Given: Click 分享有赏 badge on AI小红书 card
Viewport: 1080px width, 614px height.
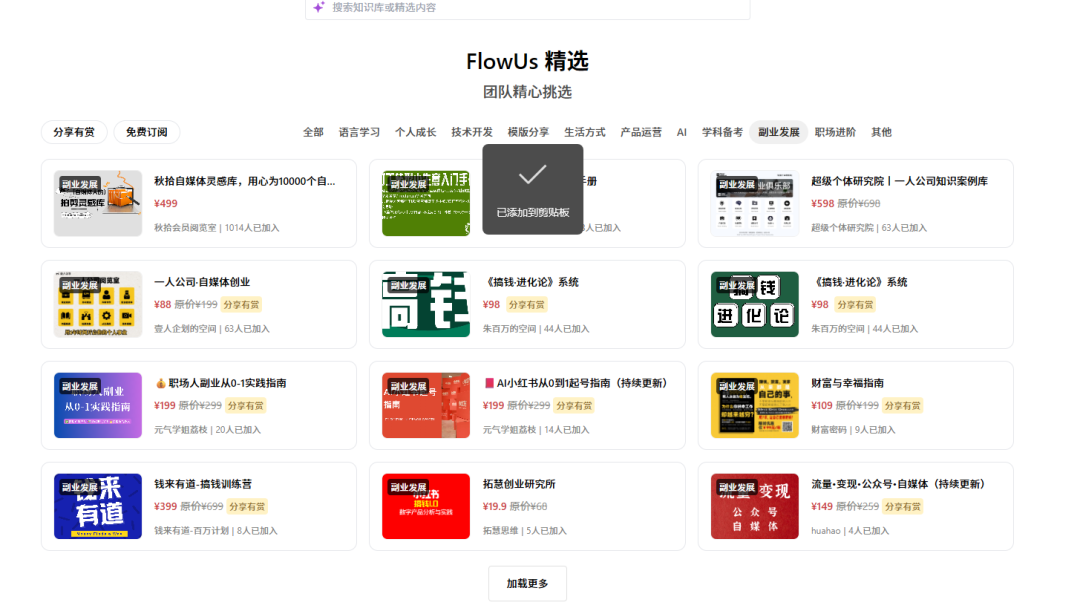Looking at the screenshot, I should point(574,406).
